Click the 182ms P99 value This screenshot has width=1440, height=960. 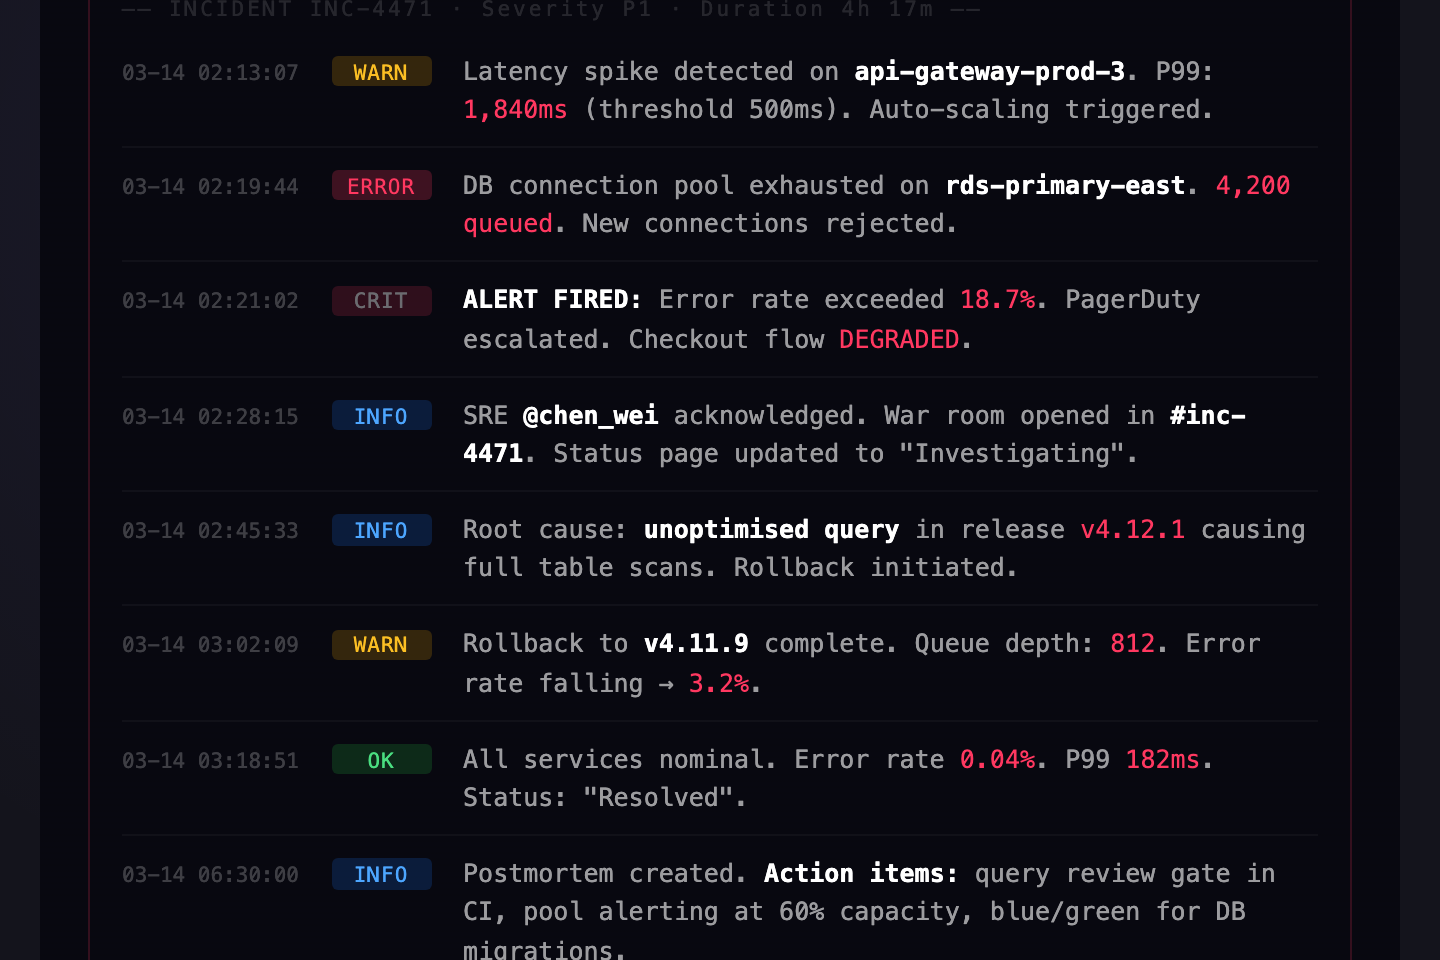[1162, 760]
